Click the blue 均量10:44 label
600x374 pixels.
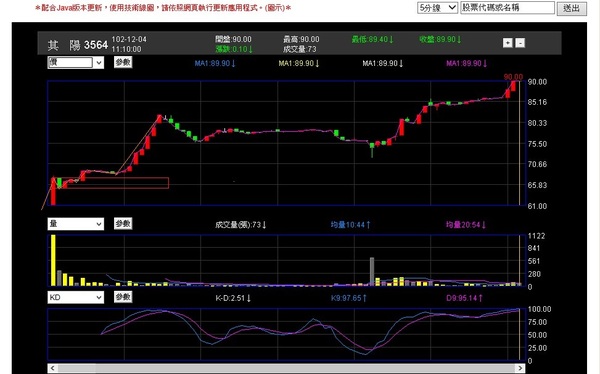tap(350, 225)
